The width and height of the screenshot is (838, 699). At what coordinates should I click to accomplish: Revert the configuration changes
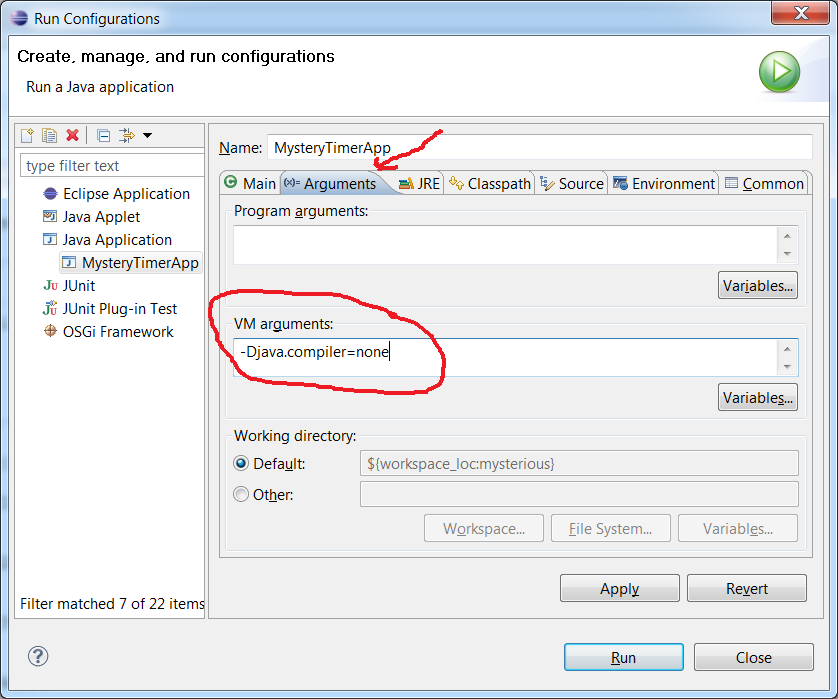[747, 588]
